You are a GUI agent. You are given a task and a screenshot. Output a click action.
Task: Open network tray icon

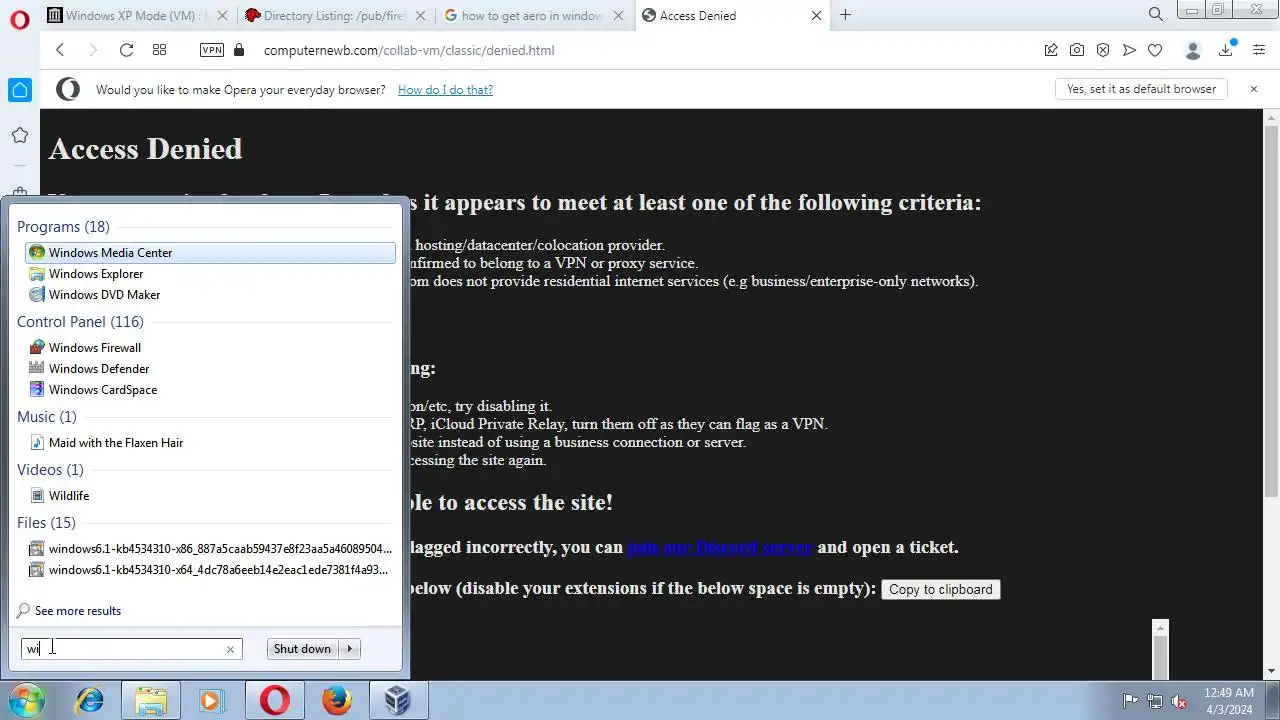[x=1155, y=701]
